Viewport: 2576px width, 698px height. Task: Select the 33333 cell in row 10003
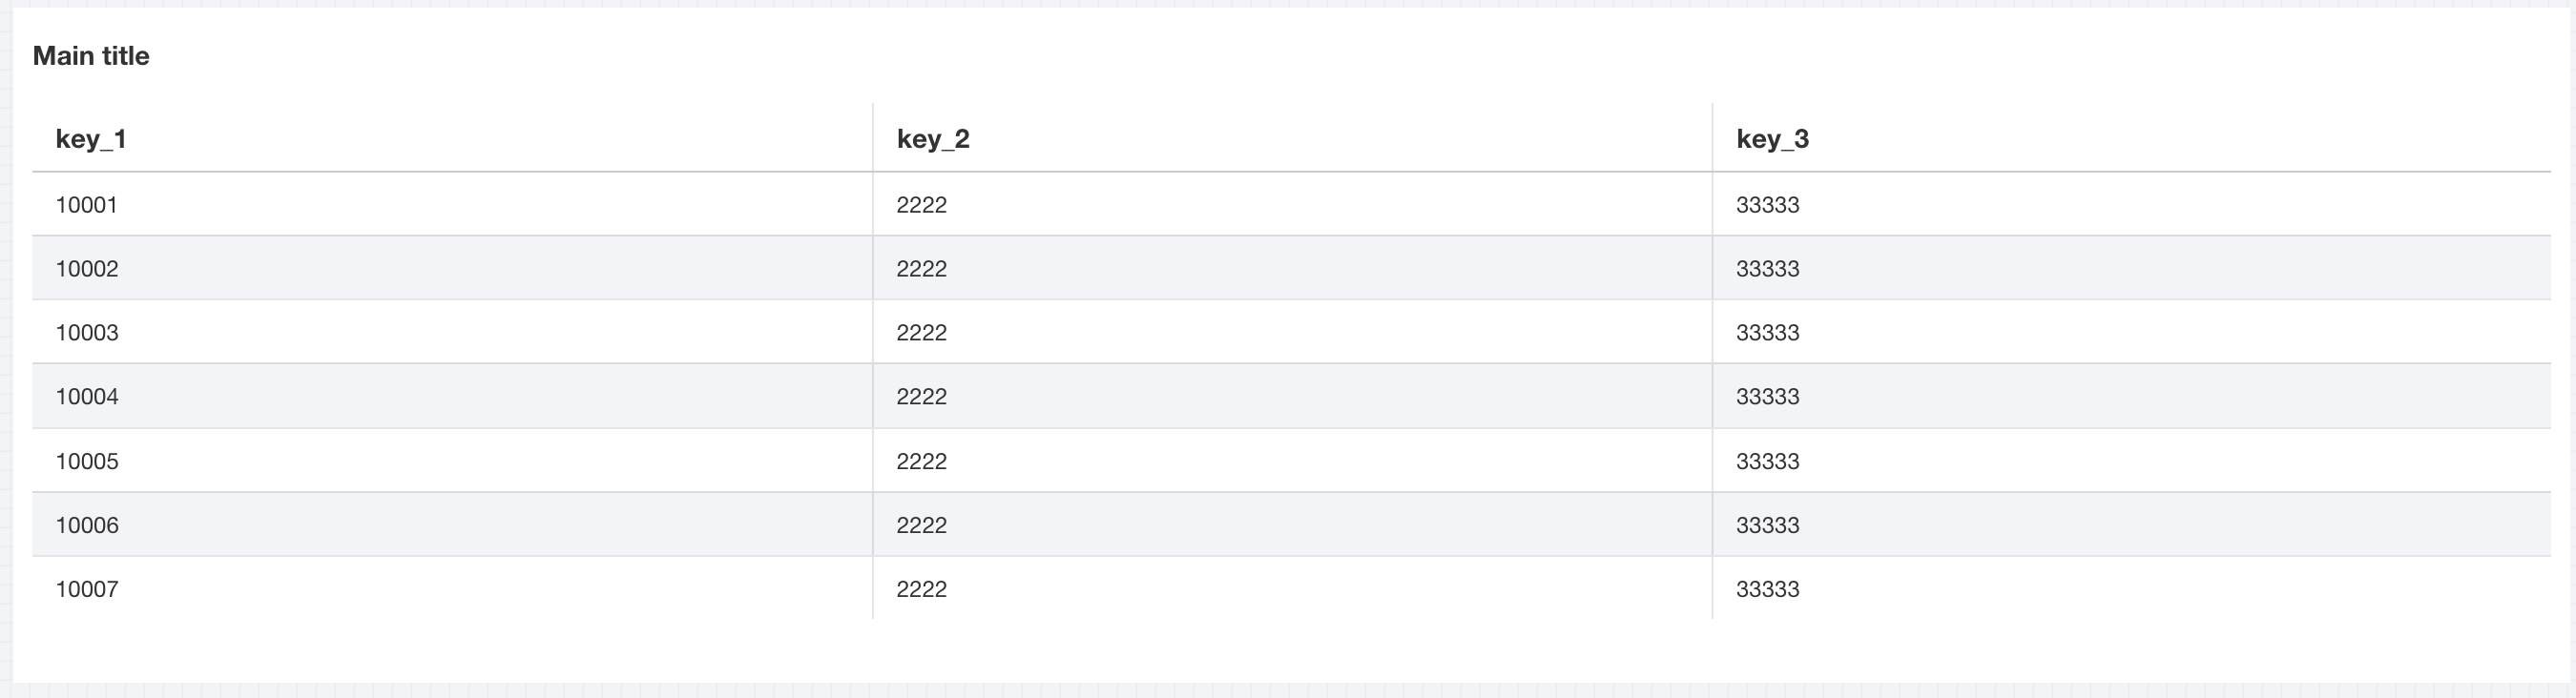1767,333
